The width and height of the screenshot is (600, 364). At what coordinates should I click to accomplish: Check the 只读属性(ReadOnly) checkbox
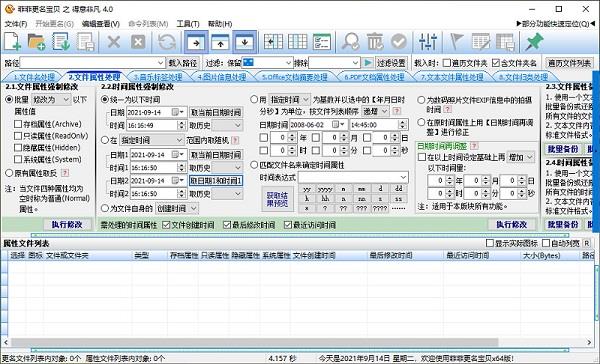tap(18, 136)
